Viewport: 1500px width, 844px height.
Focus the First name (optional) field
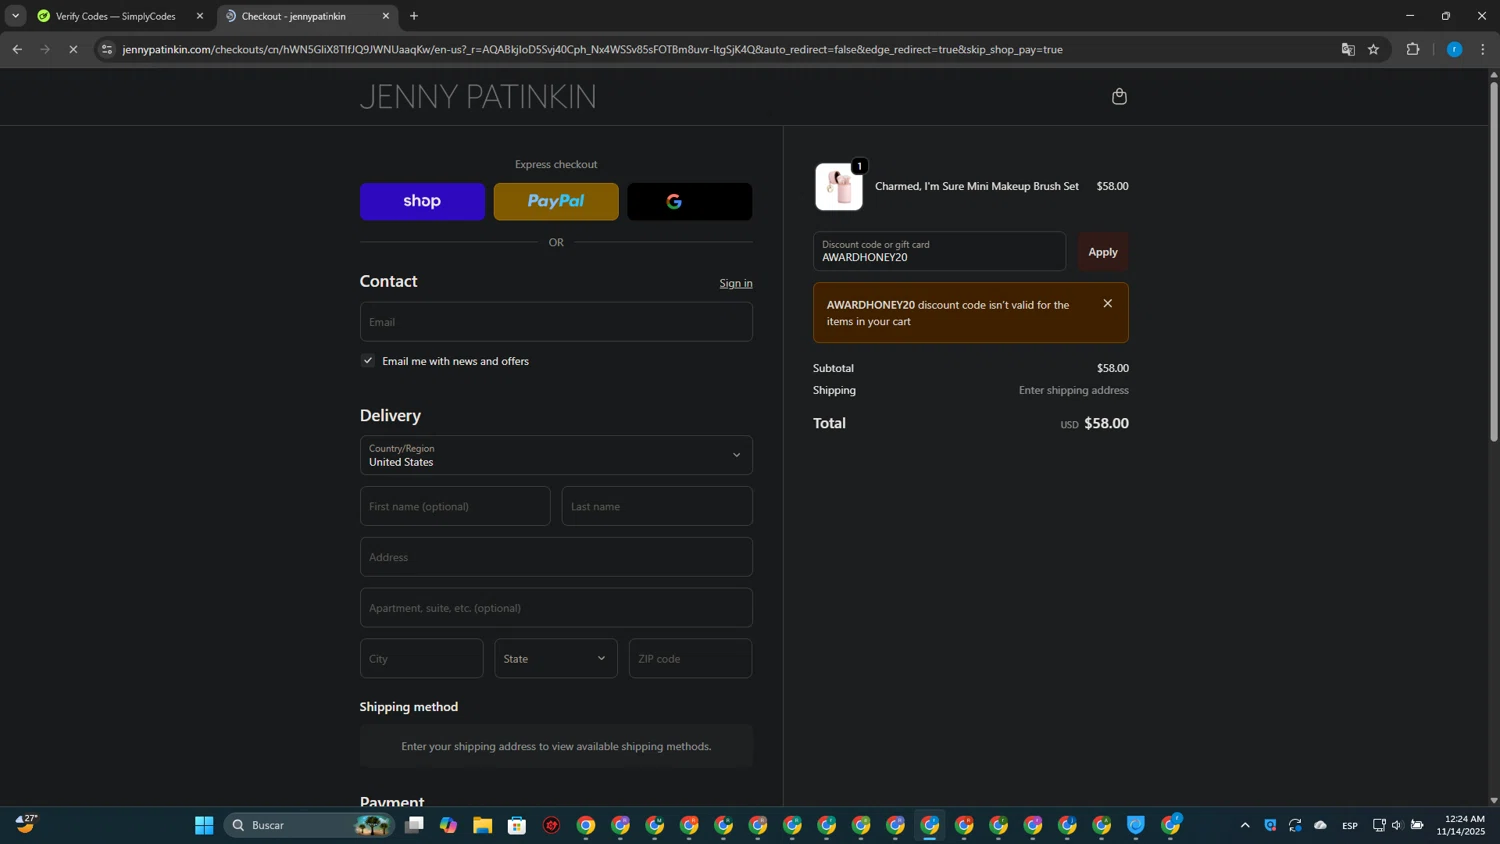(455, 506)
